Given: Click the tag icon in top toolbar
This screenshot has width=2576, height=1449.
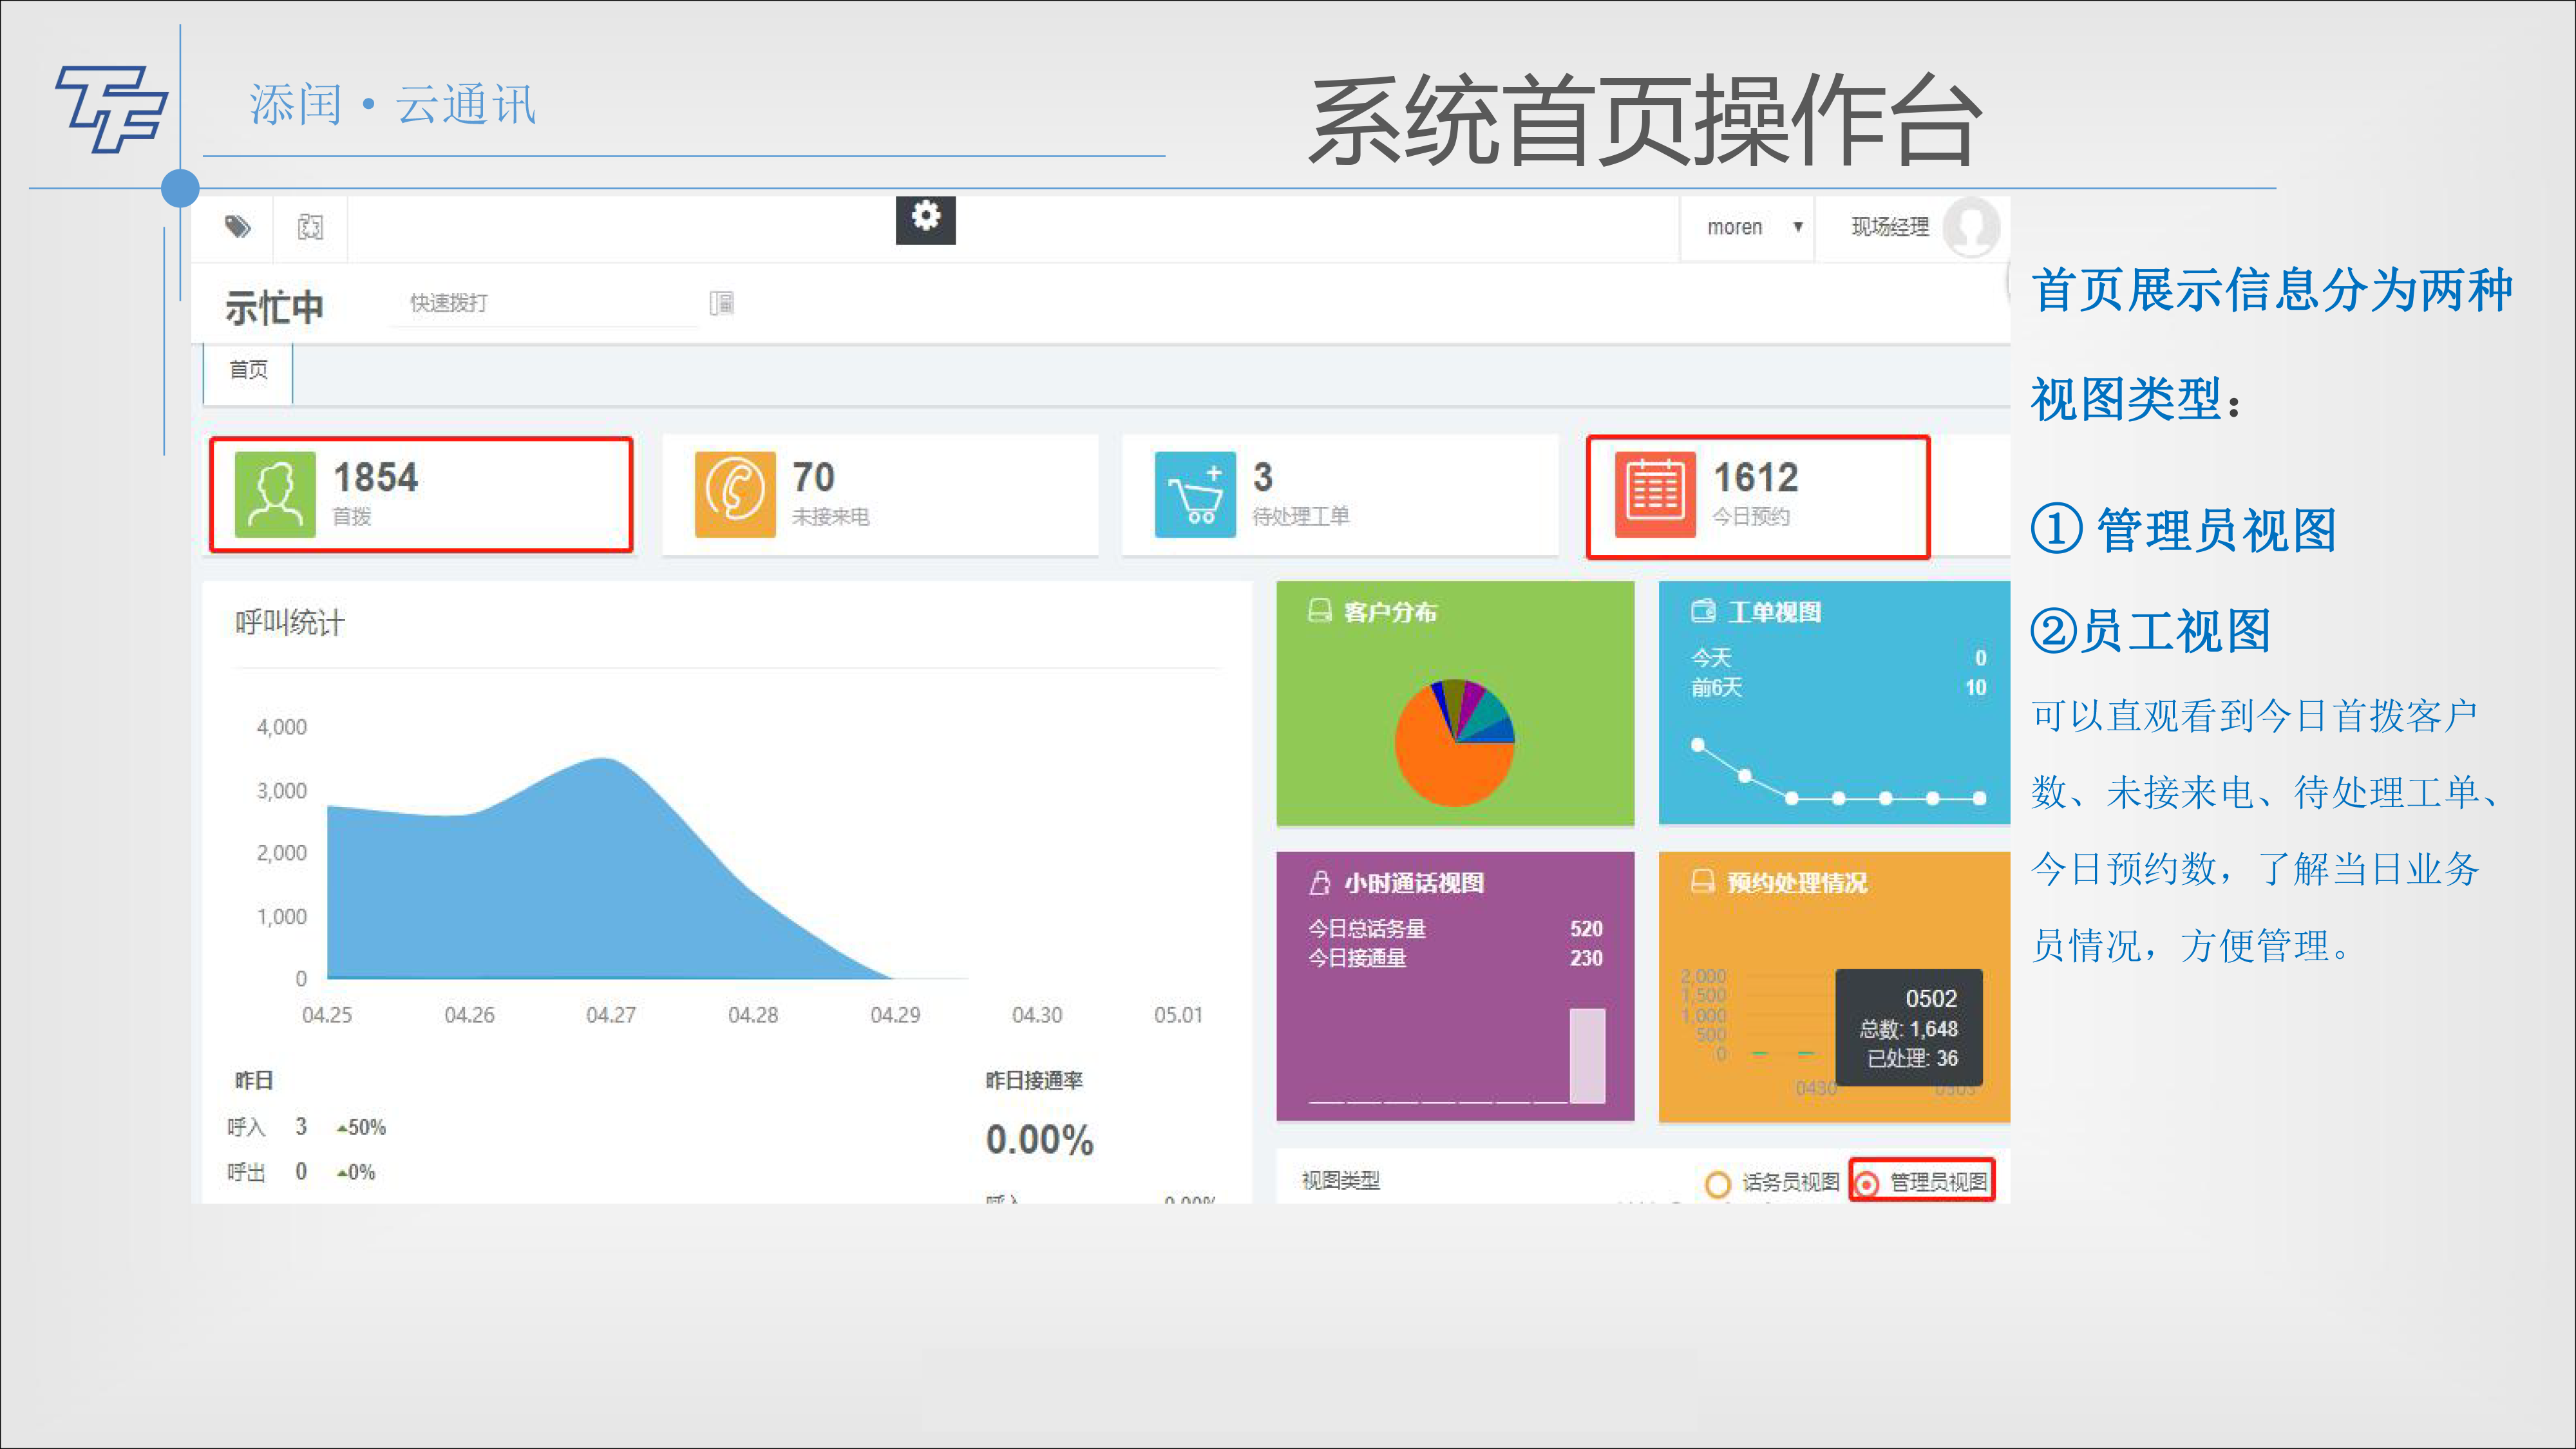Looking at the screenshot, I should click(237, 227).
